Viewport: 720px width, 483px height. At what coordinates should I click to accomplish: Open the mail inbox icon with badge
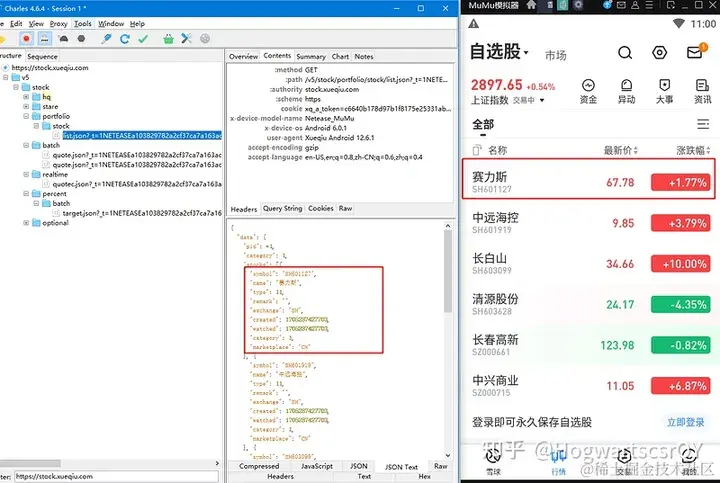[696, 51]
